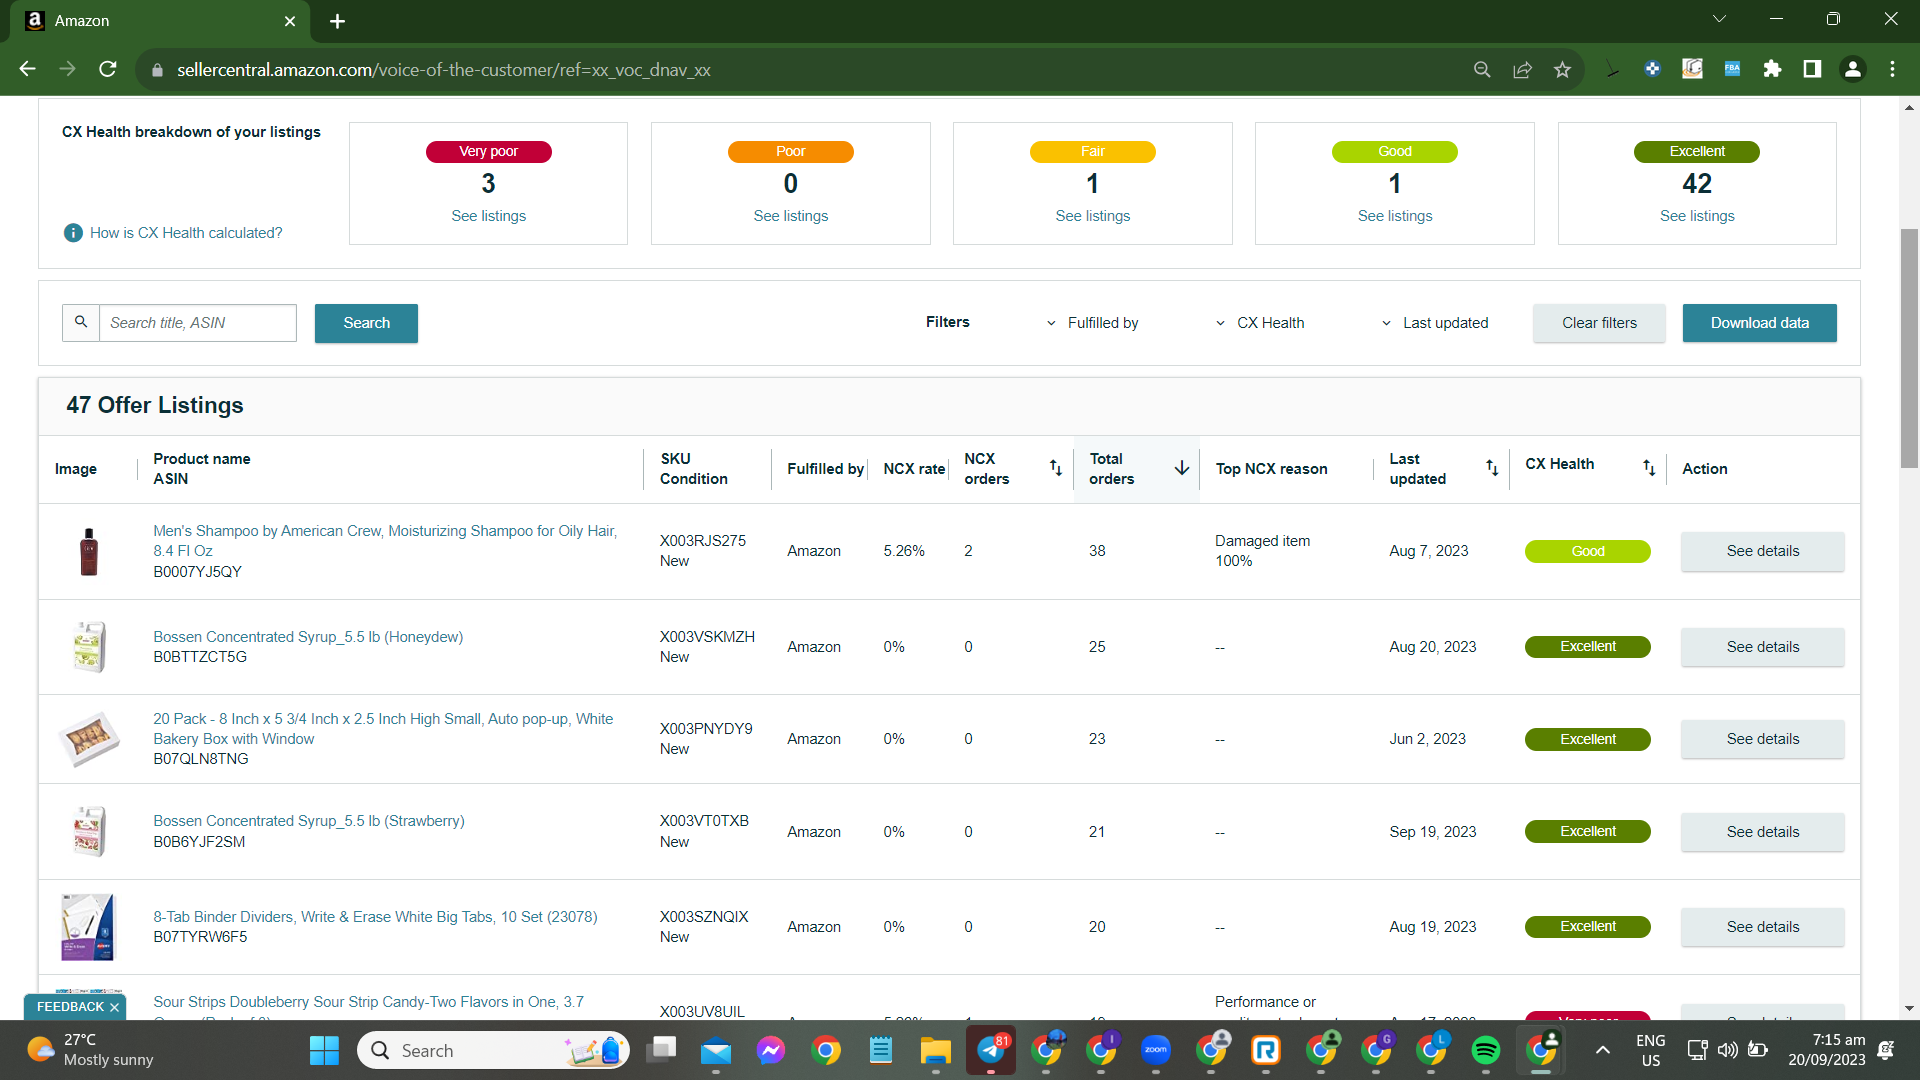
Task: Open the Extensions puzzle icon
Action: coord(1772,69)
